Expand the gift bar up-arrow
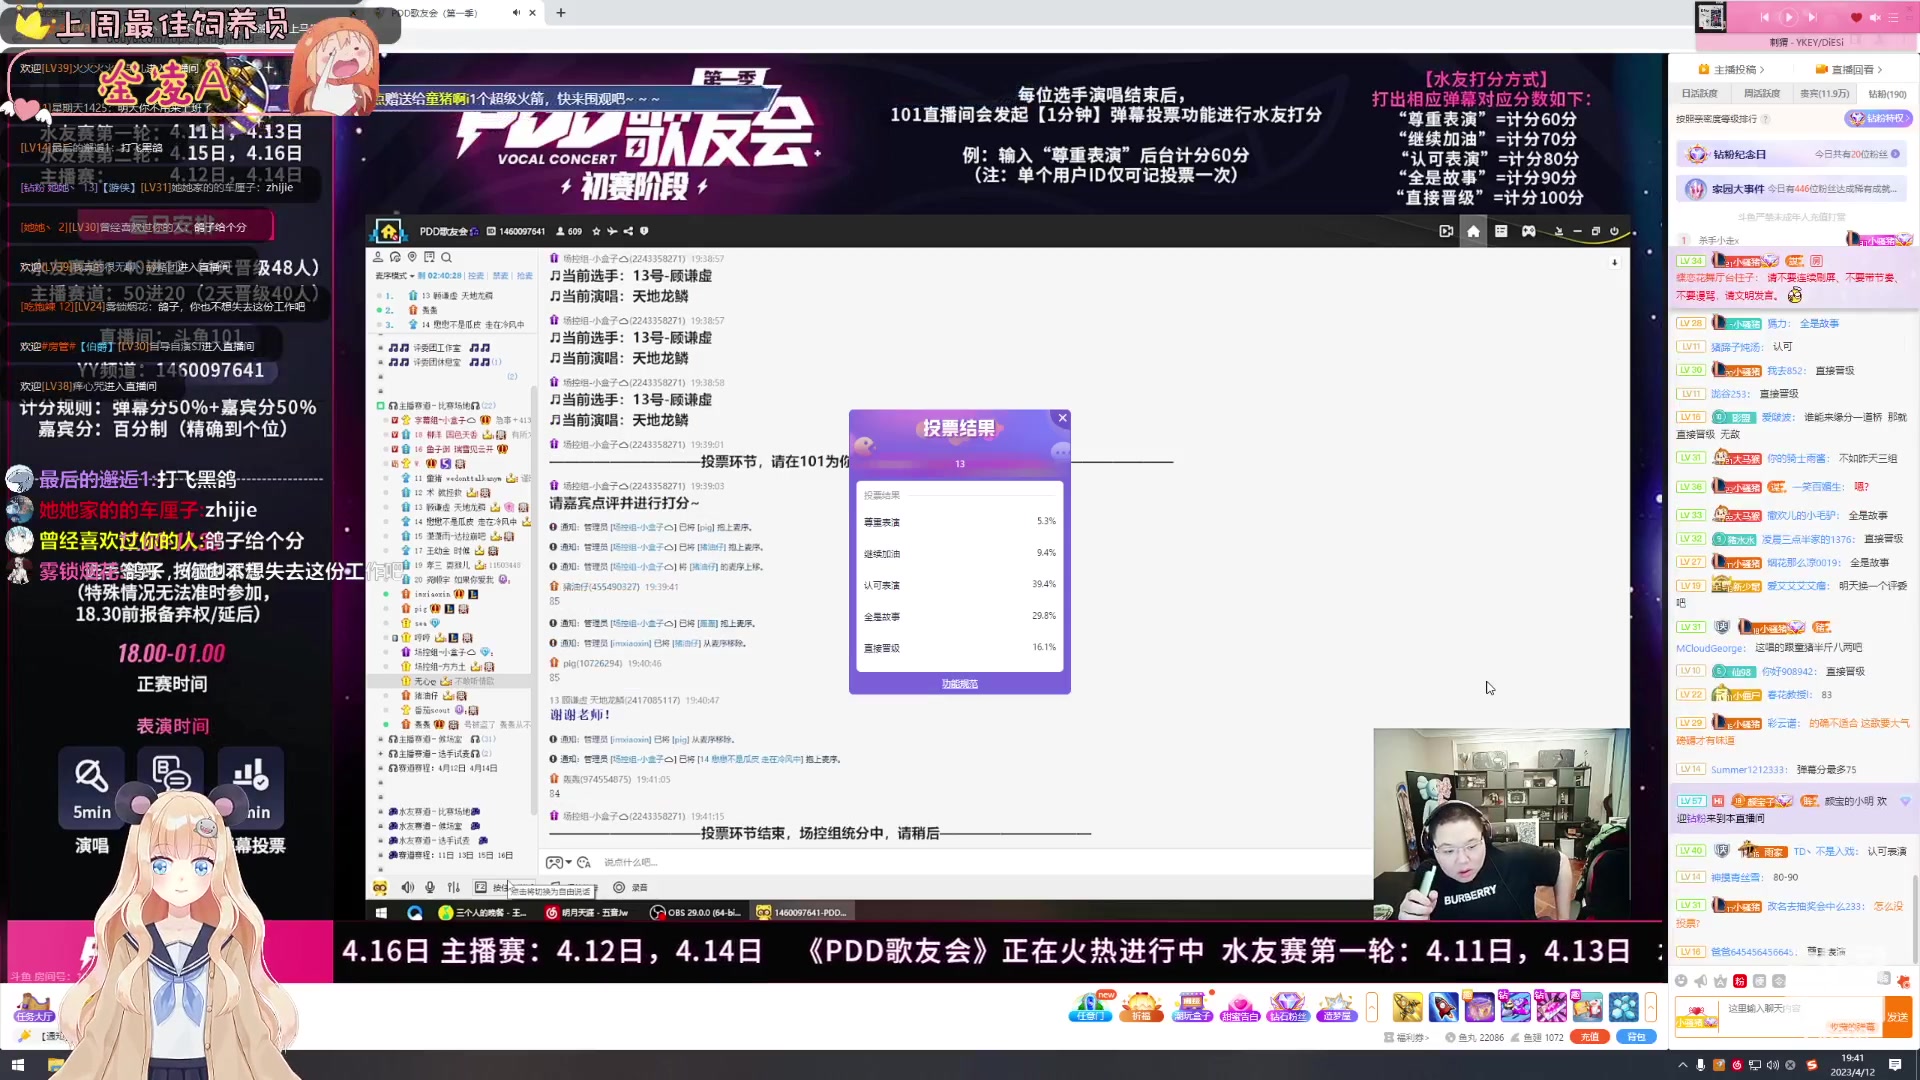Viewport: 1920px width, 1080px height. coord(1651,1006)
